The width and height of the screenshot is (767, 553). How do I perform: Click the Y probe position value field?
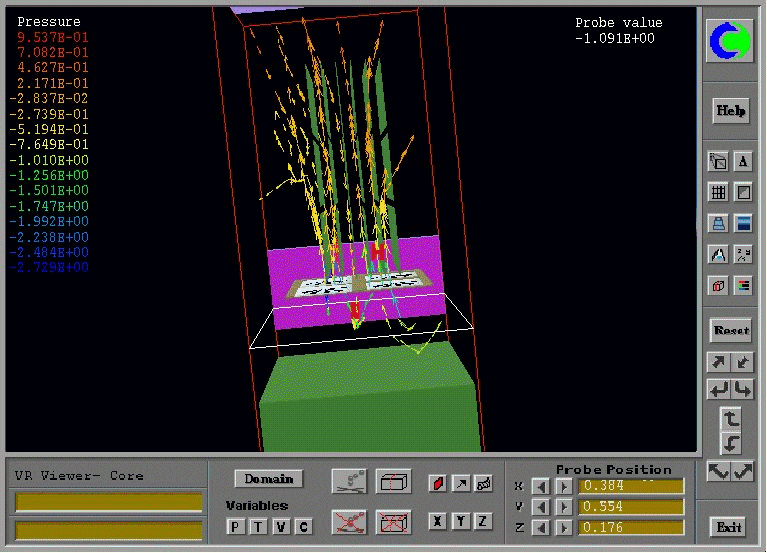pos(631,507)
